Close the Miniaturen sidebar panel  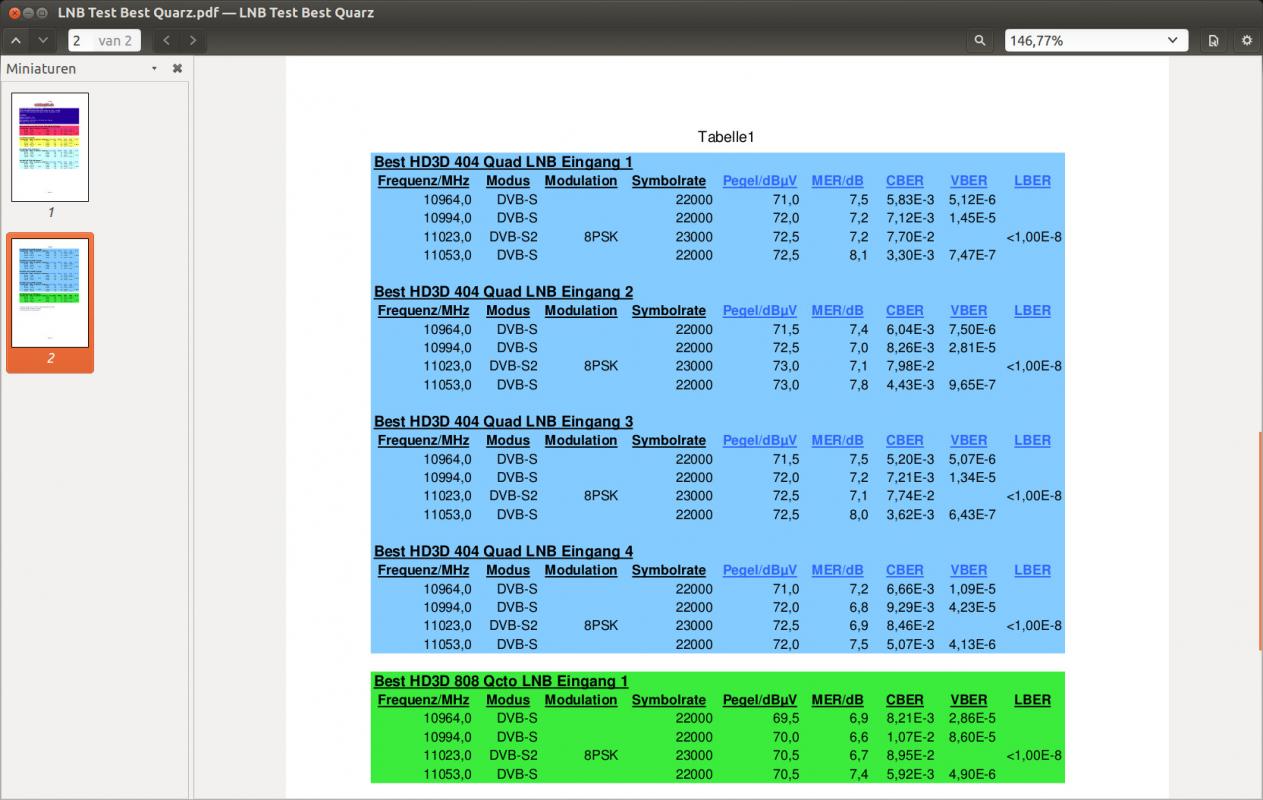(x=177, y=69)
